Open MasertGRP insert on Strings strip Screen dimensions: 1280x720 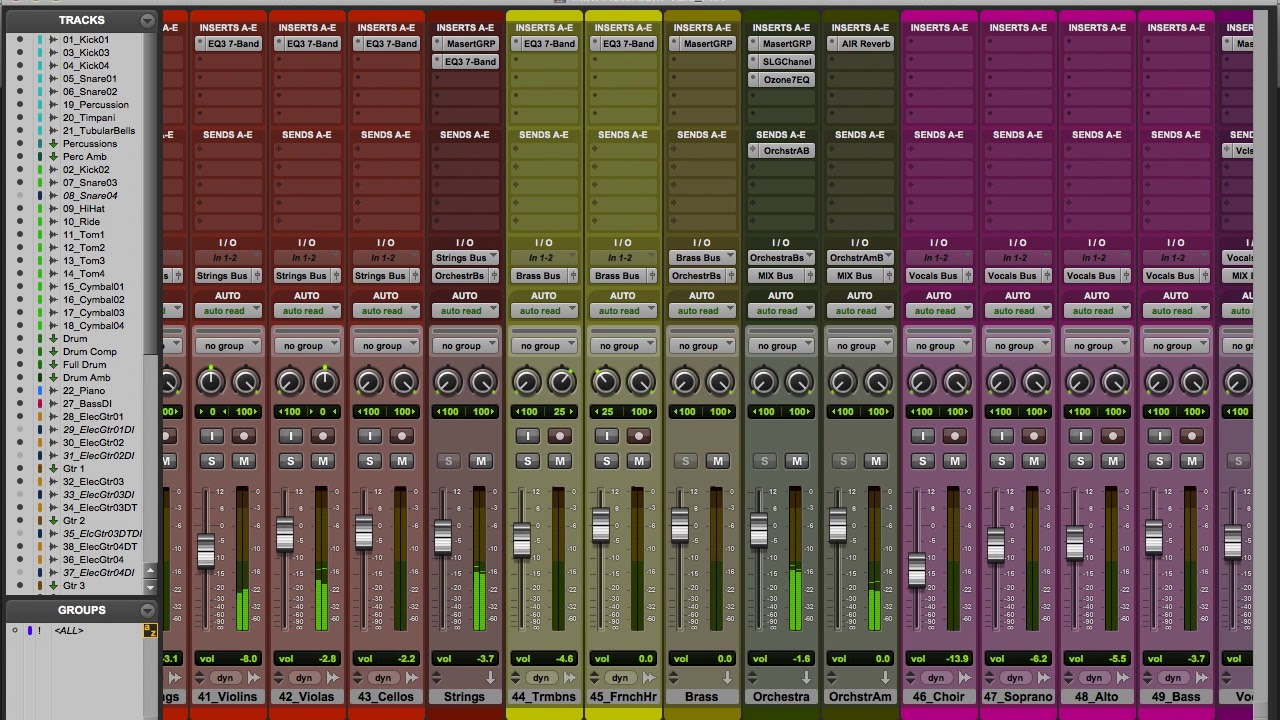(x=471, y=44)
